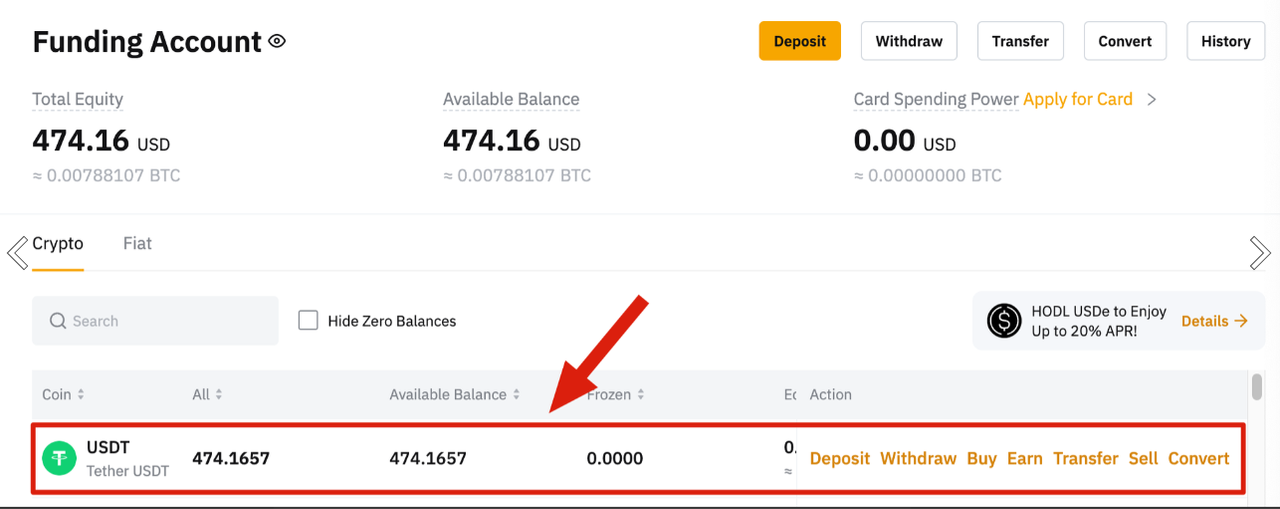Click the Tether USDT coin icon
This screenshot has height=509, width=1280.
(59, 458)
